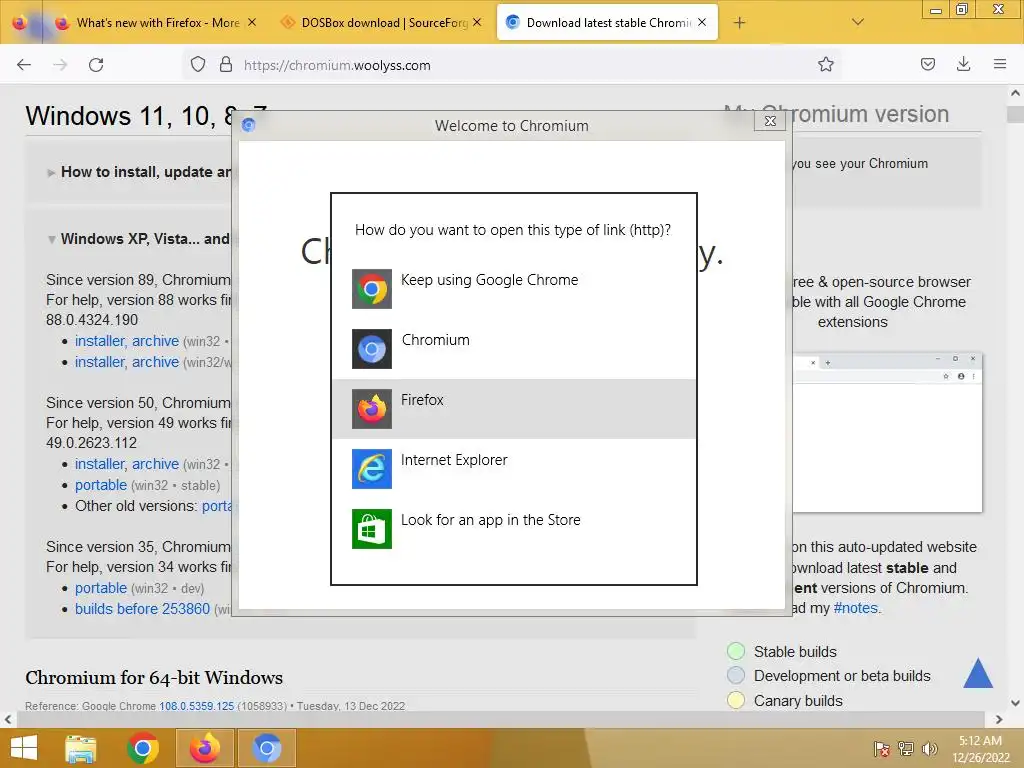This screenshot has width=1024, height=768.
Task: Click the blue scroll-to-top triangle
Action: click(978, 673)
